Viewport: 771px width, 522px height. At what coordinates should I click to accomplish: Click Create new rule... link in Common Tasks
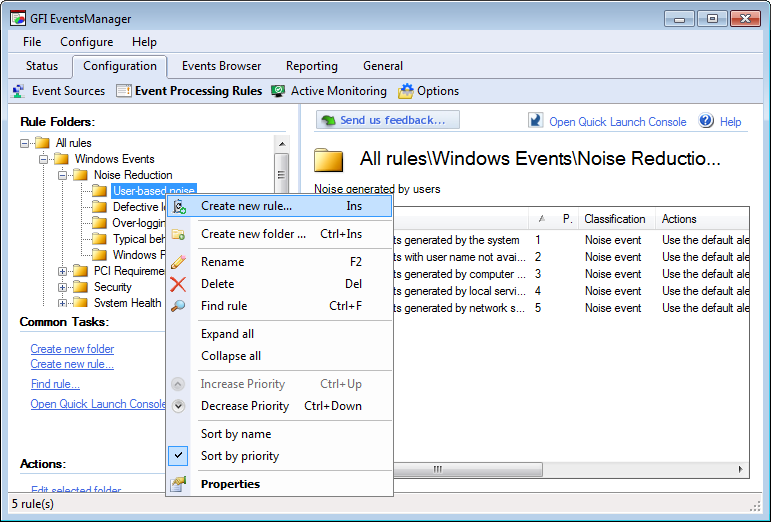[x=72, y=364]
